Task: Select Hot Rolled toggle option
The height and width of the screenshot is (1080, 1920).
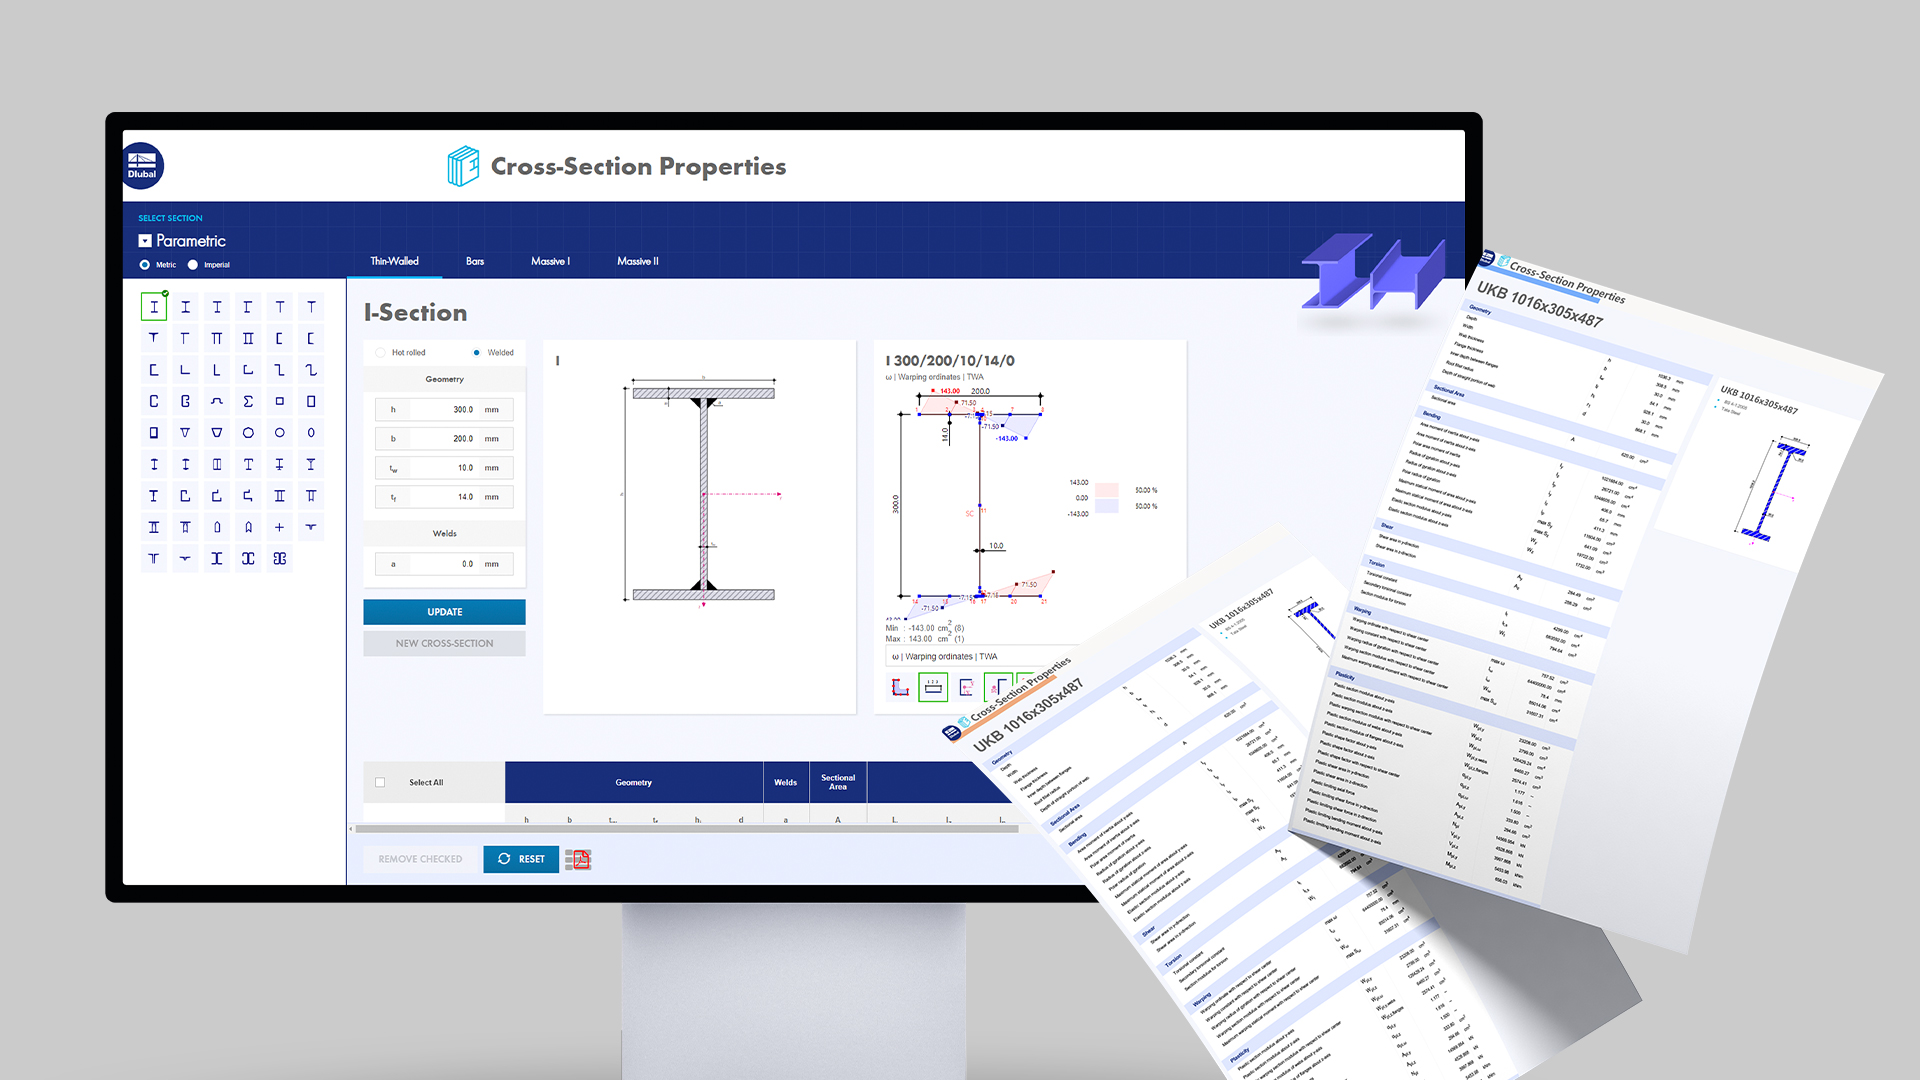Action: point(380,351)
